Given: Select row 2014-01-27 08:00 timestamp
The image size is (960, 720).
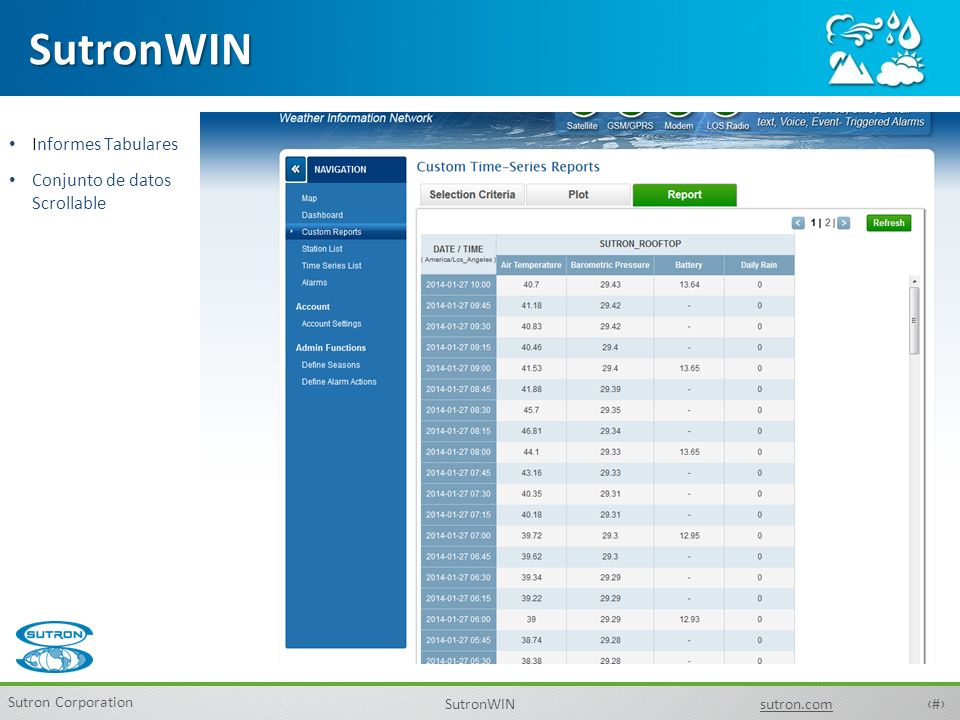Looking at the screenshot, I should point(458,452).
